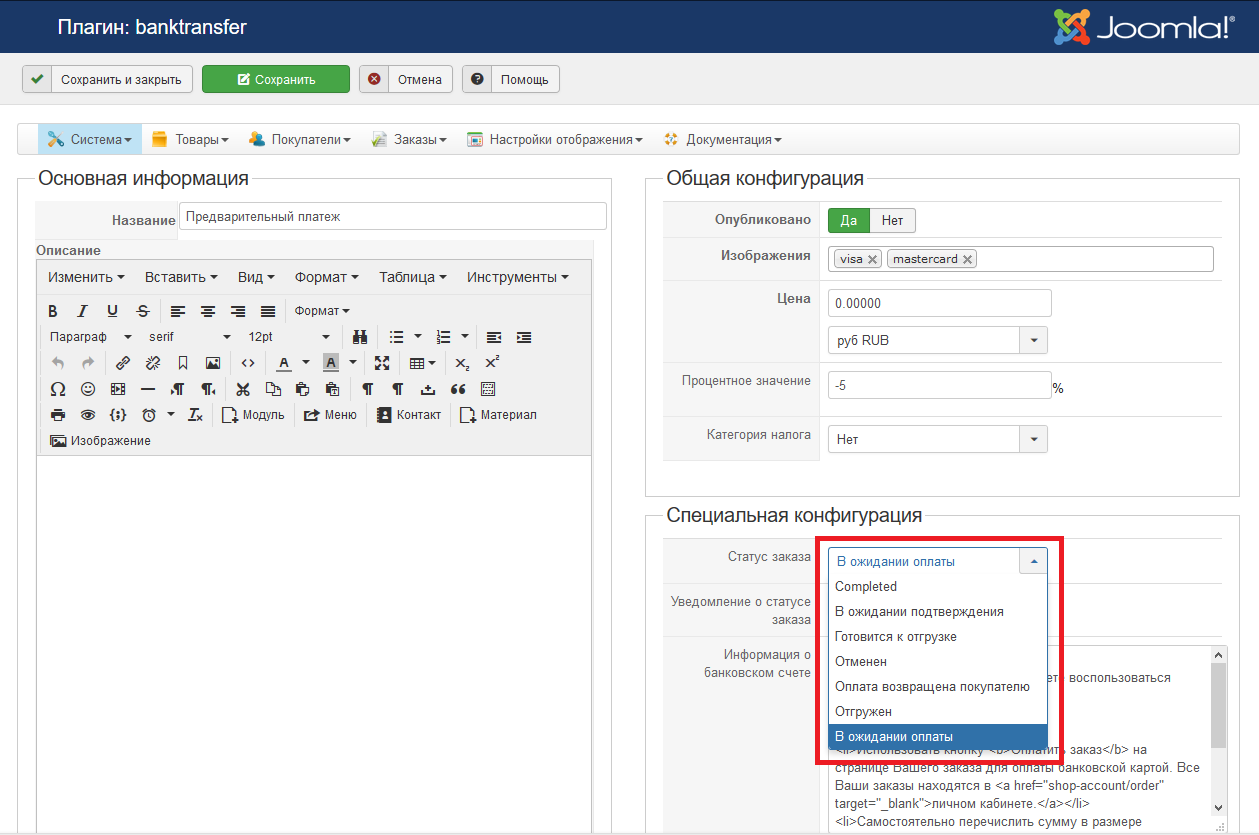Insert special character with the Omega icon
This screenshot has width=1259, height=835.
[x=57, y=389]
